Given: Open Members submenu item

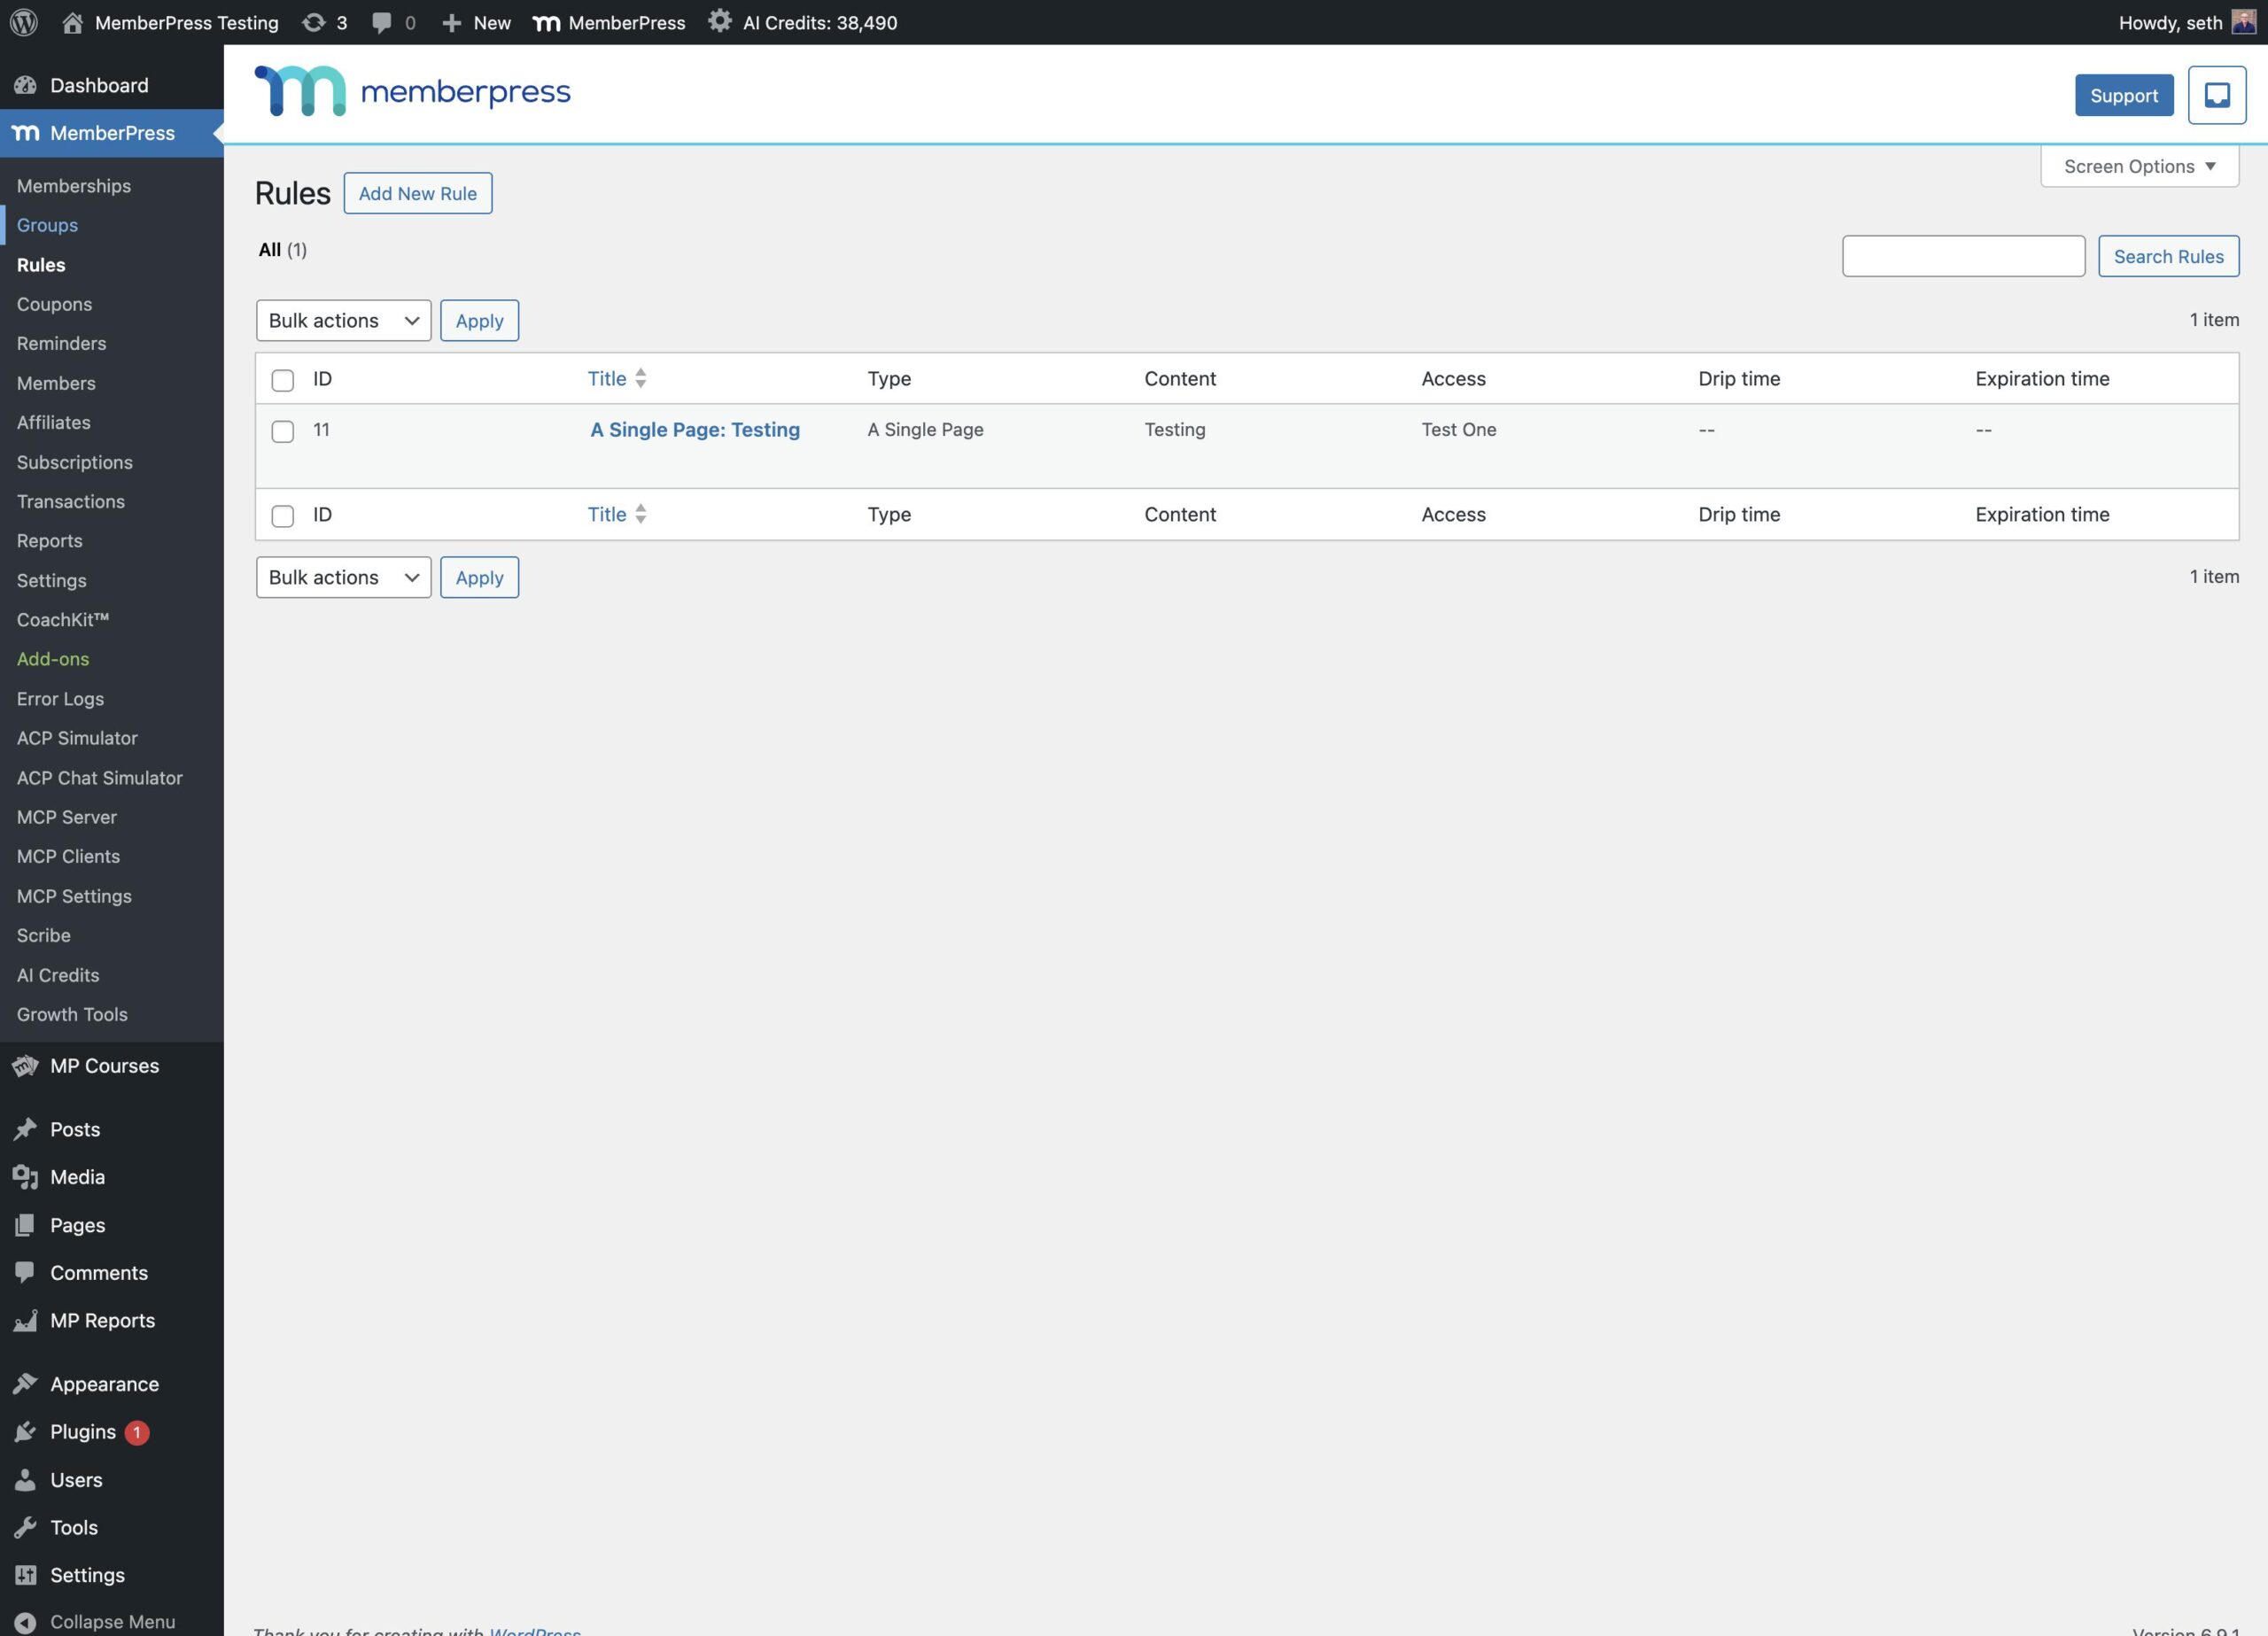Looking at the screenshot, I should 56,383.
